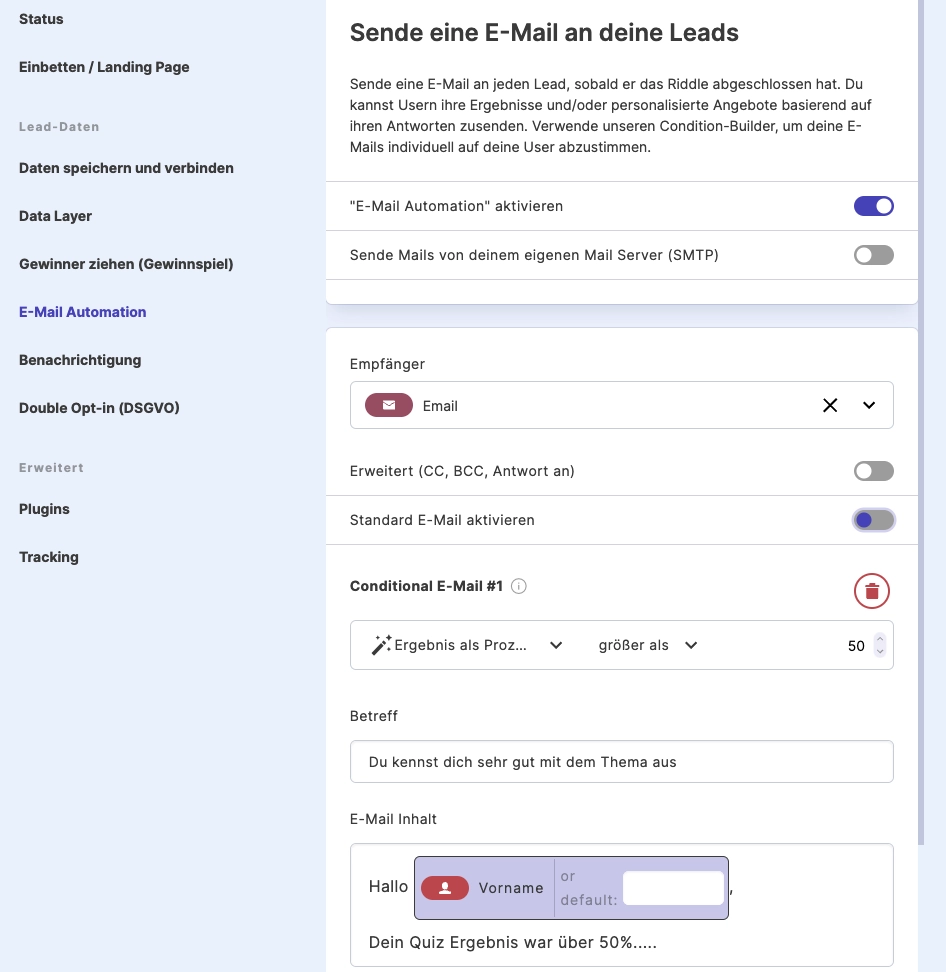Activate the Standard E-Mail toggle
Viewport: 946px width, 972px height.
click(873, 520)
